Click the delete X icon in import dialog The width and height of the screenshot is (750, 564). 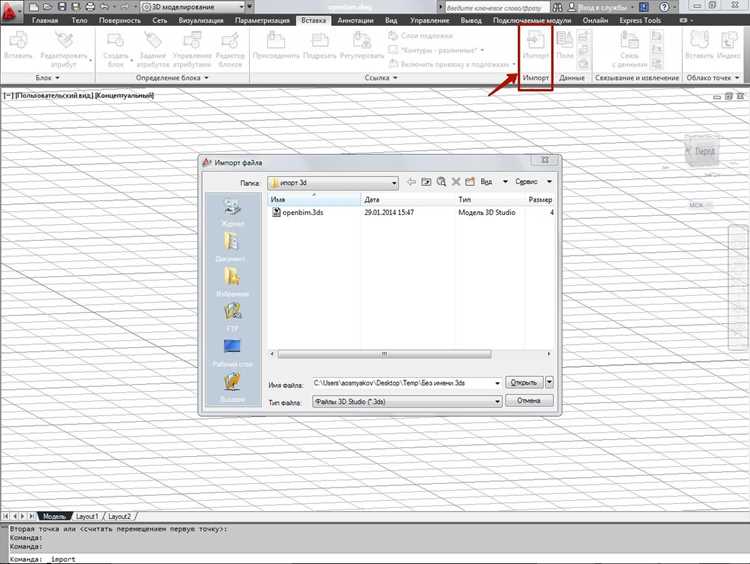(x=456, y=182)
